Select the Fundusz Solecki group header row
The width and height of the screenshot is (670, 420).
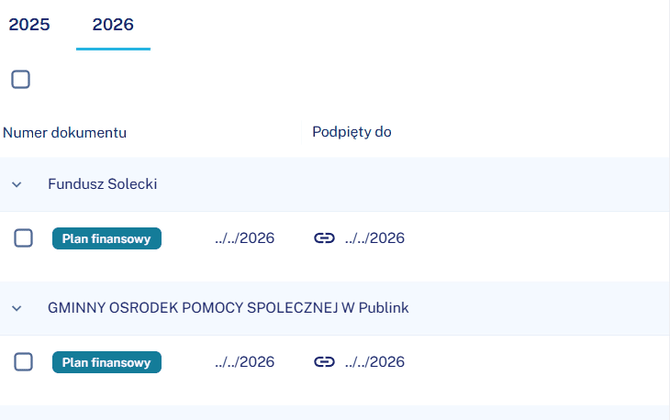point(335,184)
